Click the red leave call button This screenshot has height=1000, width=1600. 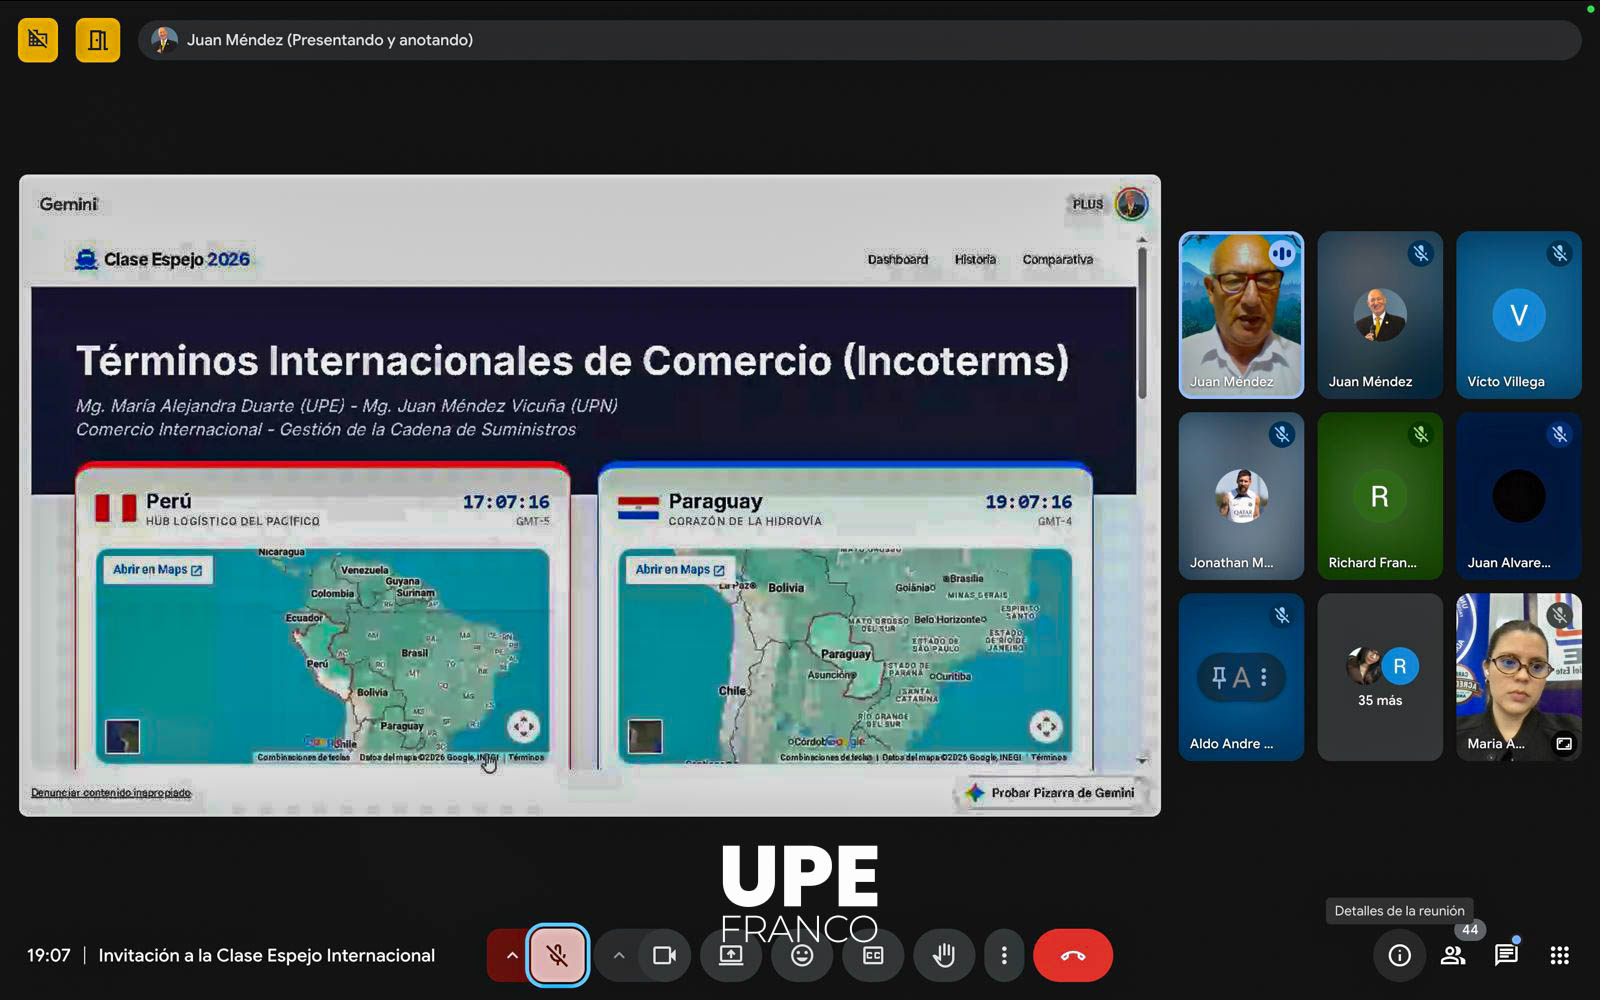click(x=1073, y=956)
